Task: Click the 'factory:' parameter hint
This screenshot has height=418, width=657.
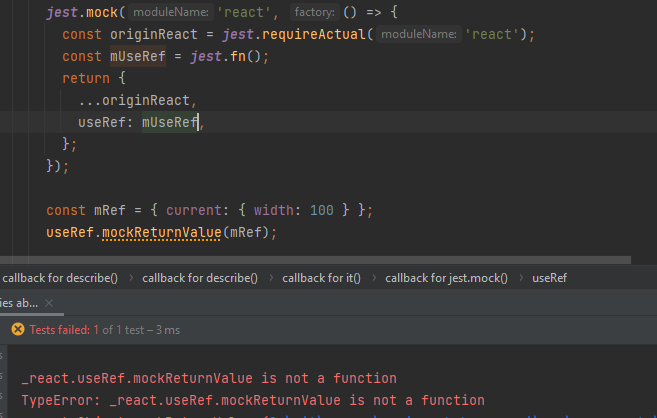Action: coord(314,12)
